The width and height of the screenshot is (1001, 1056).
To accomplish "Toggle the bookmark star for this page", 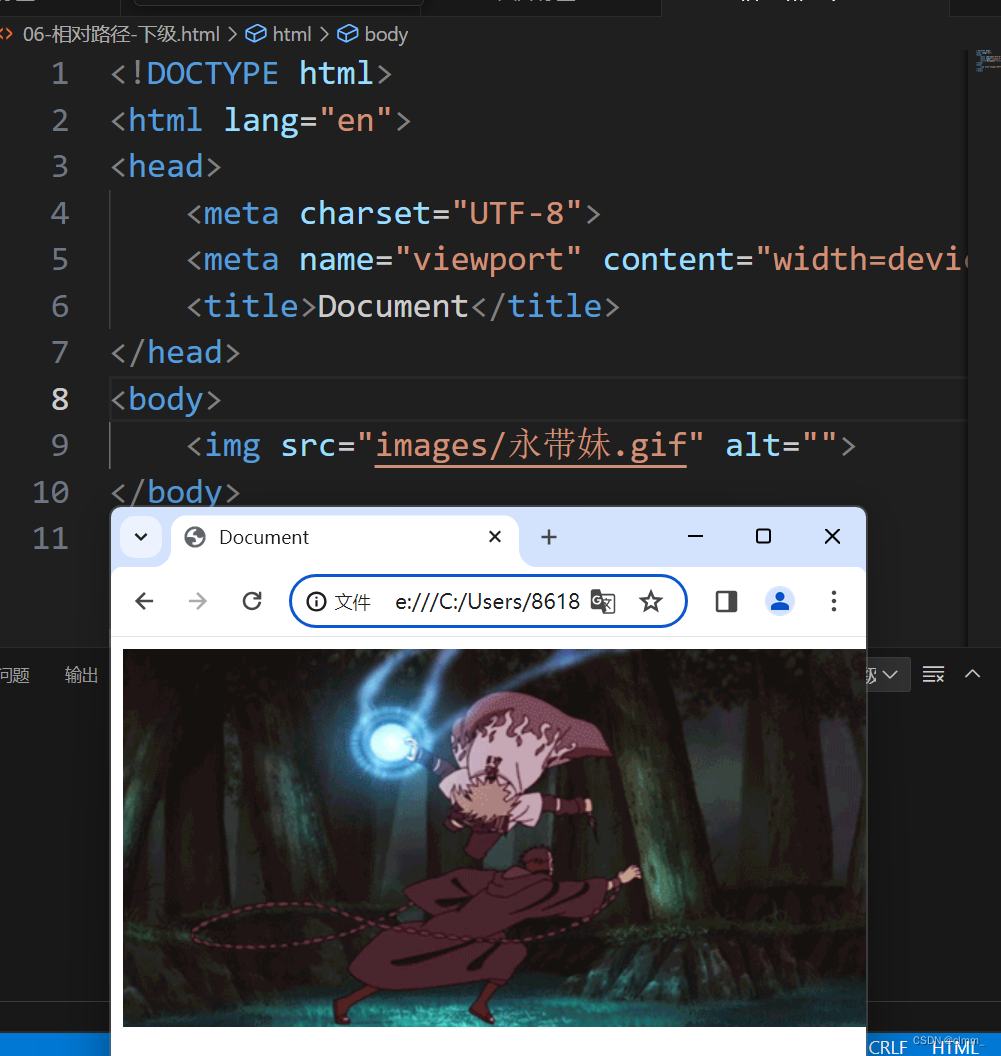I will tap(651, 601).
